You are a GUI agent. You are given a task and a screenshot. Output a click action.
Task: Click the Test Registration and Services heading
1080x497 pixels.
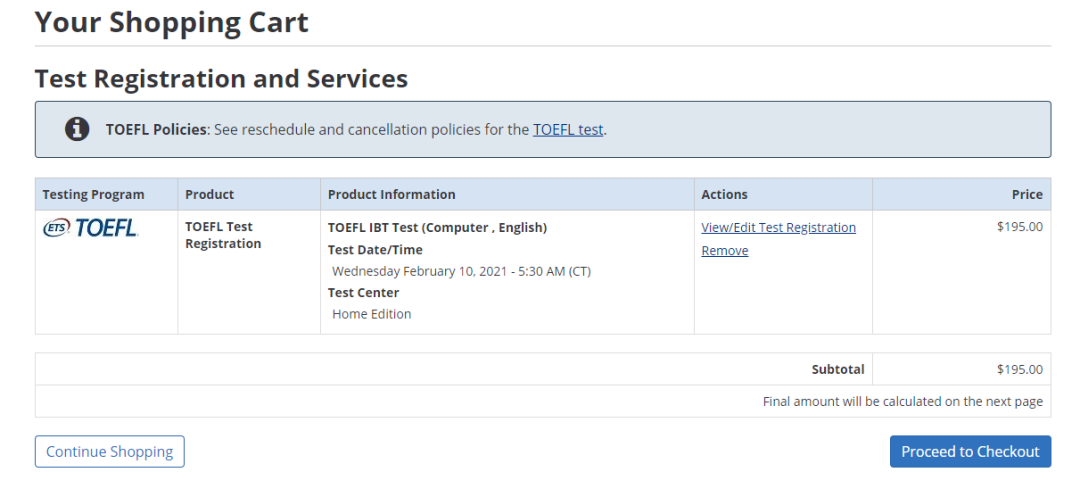(221, 78)
